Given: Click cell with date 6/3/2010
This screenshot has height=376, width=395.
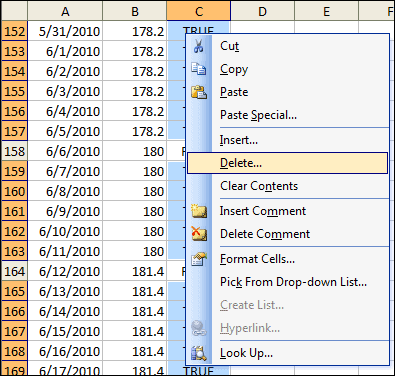Looking at the screenshot, I should [65, 91].
